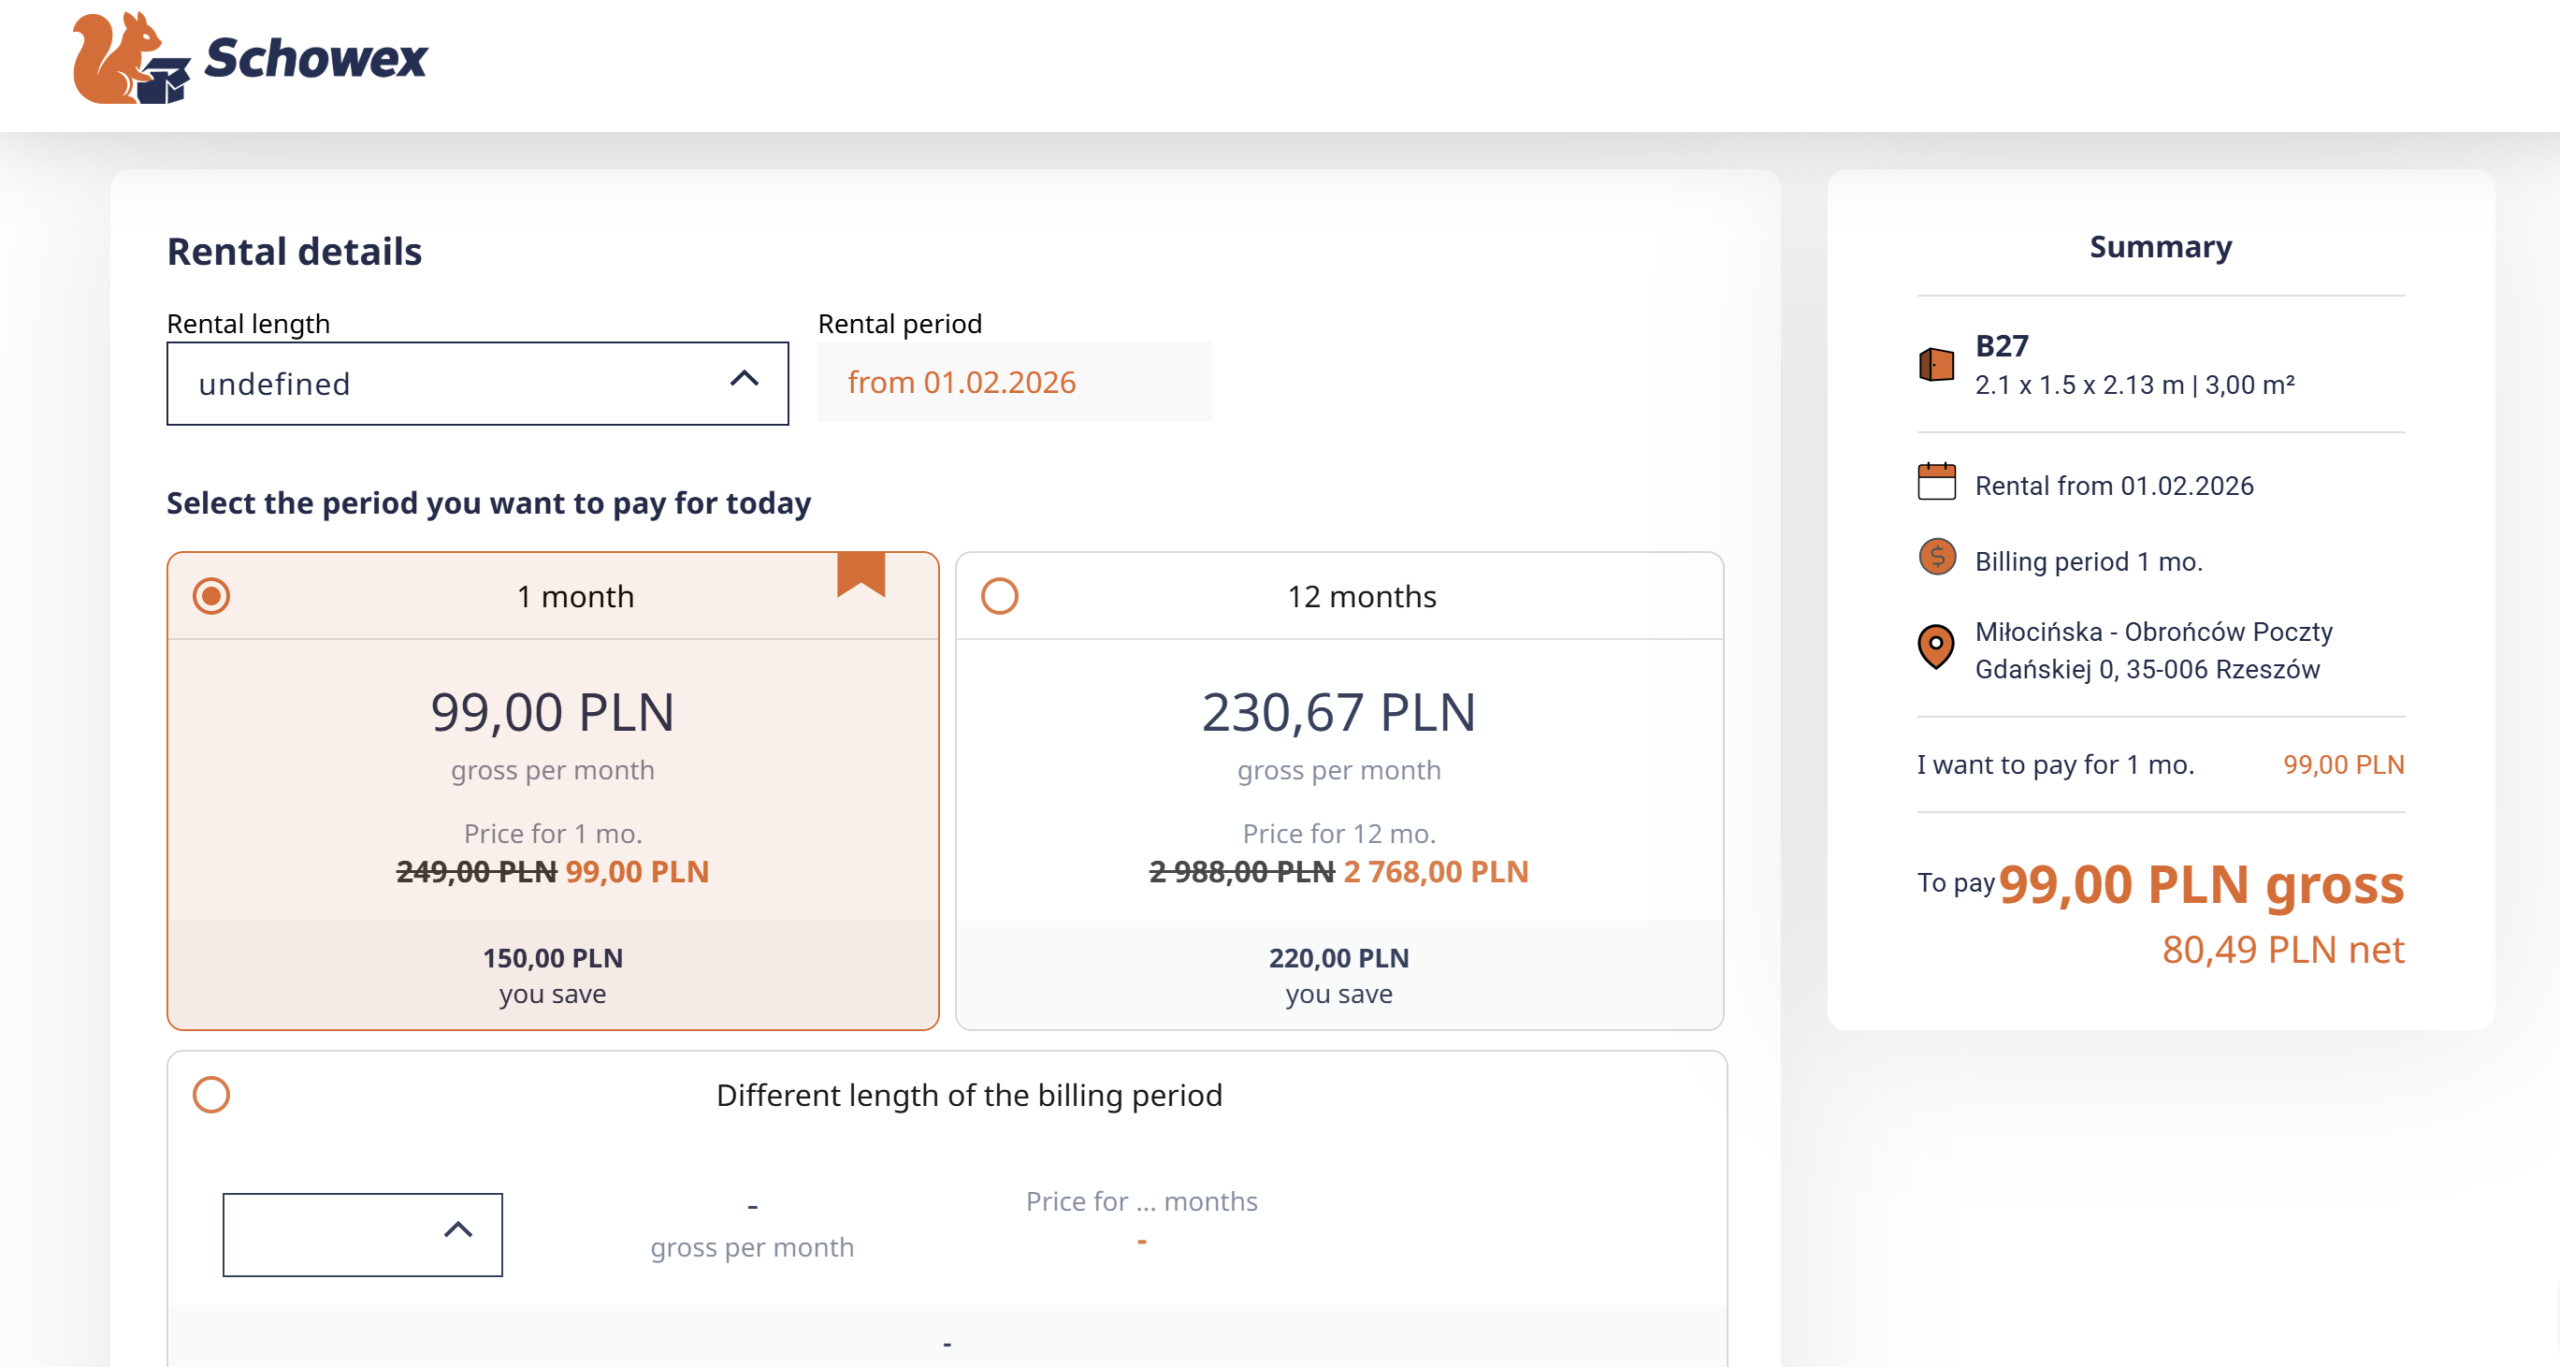The image size is (2560, 1367).
Task: Click the B27 storage box icon
Action: [1936, 364]
